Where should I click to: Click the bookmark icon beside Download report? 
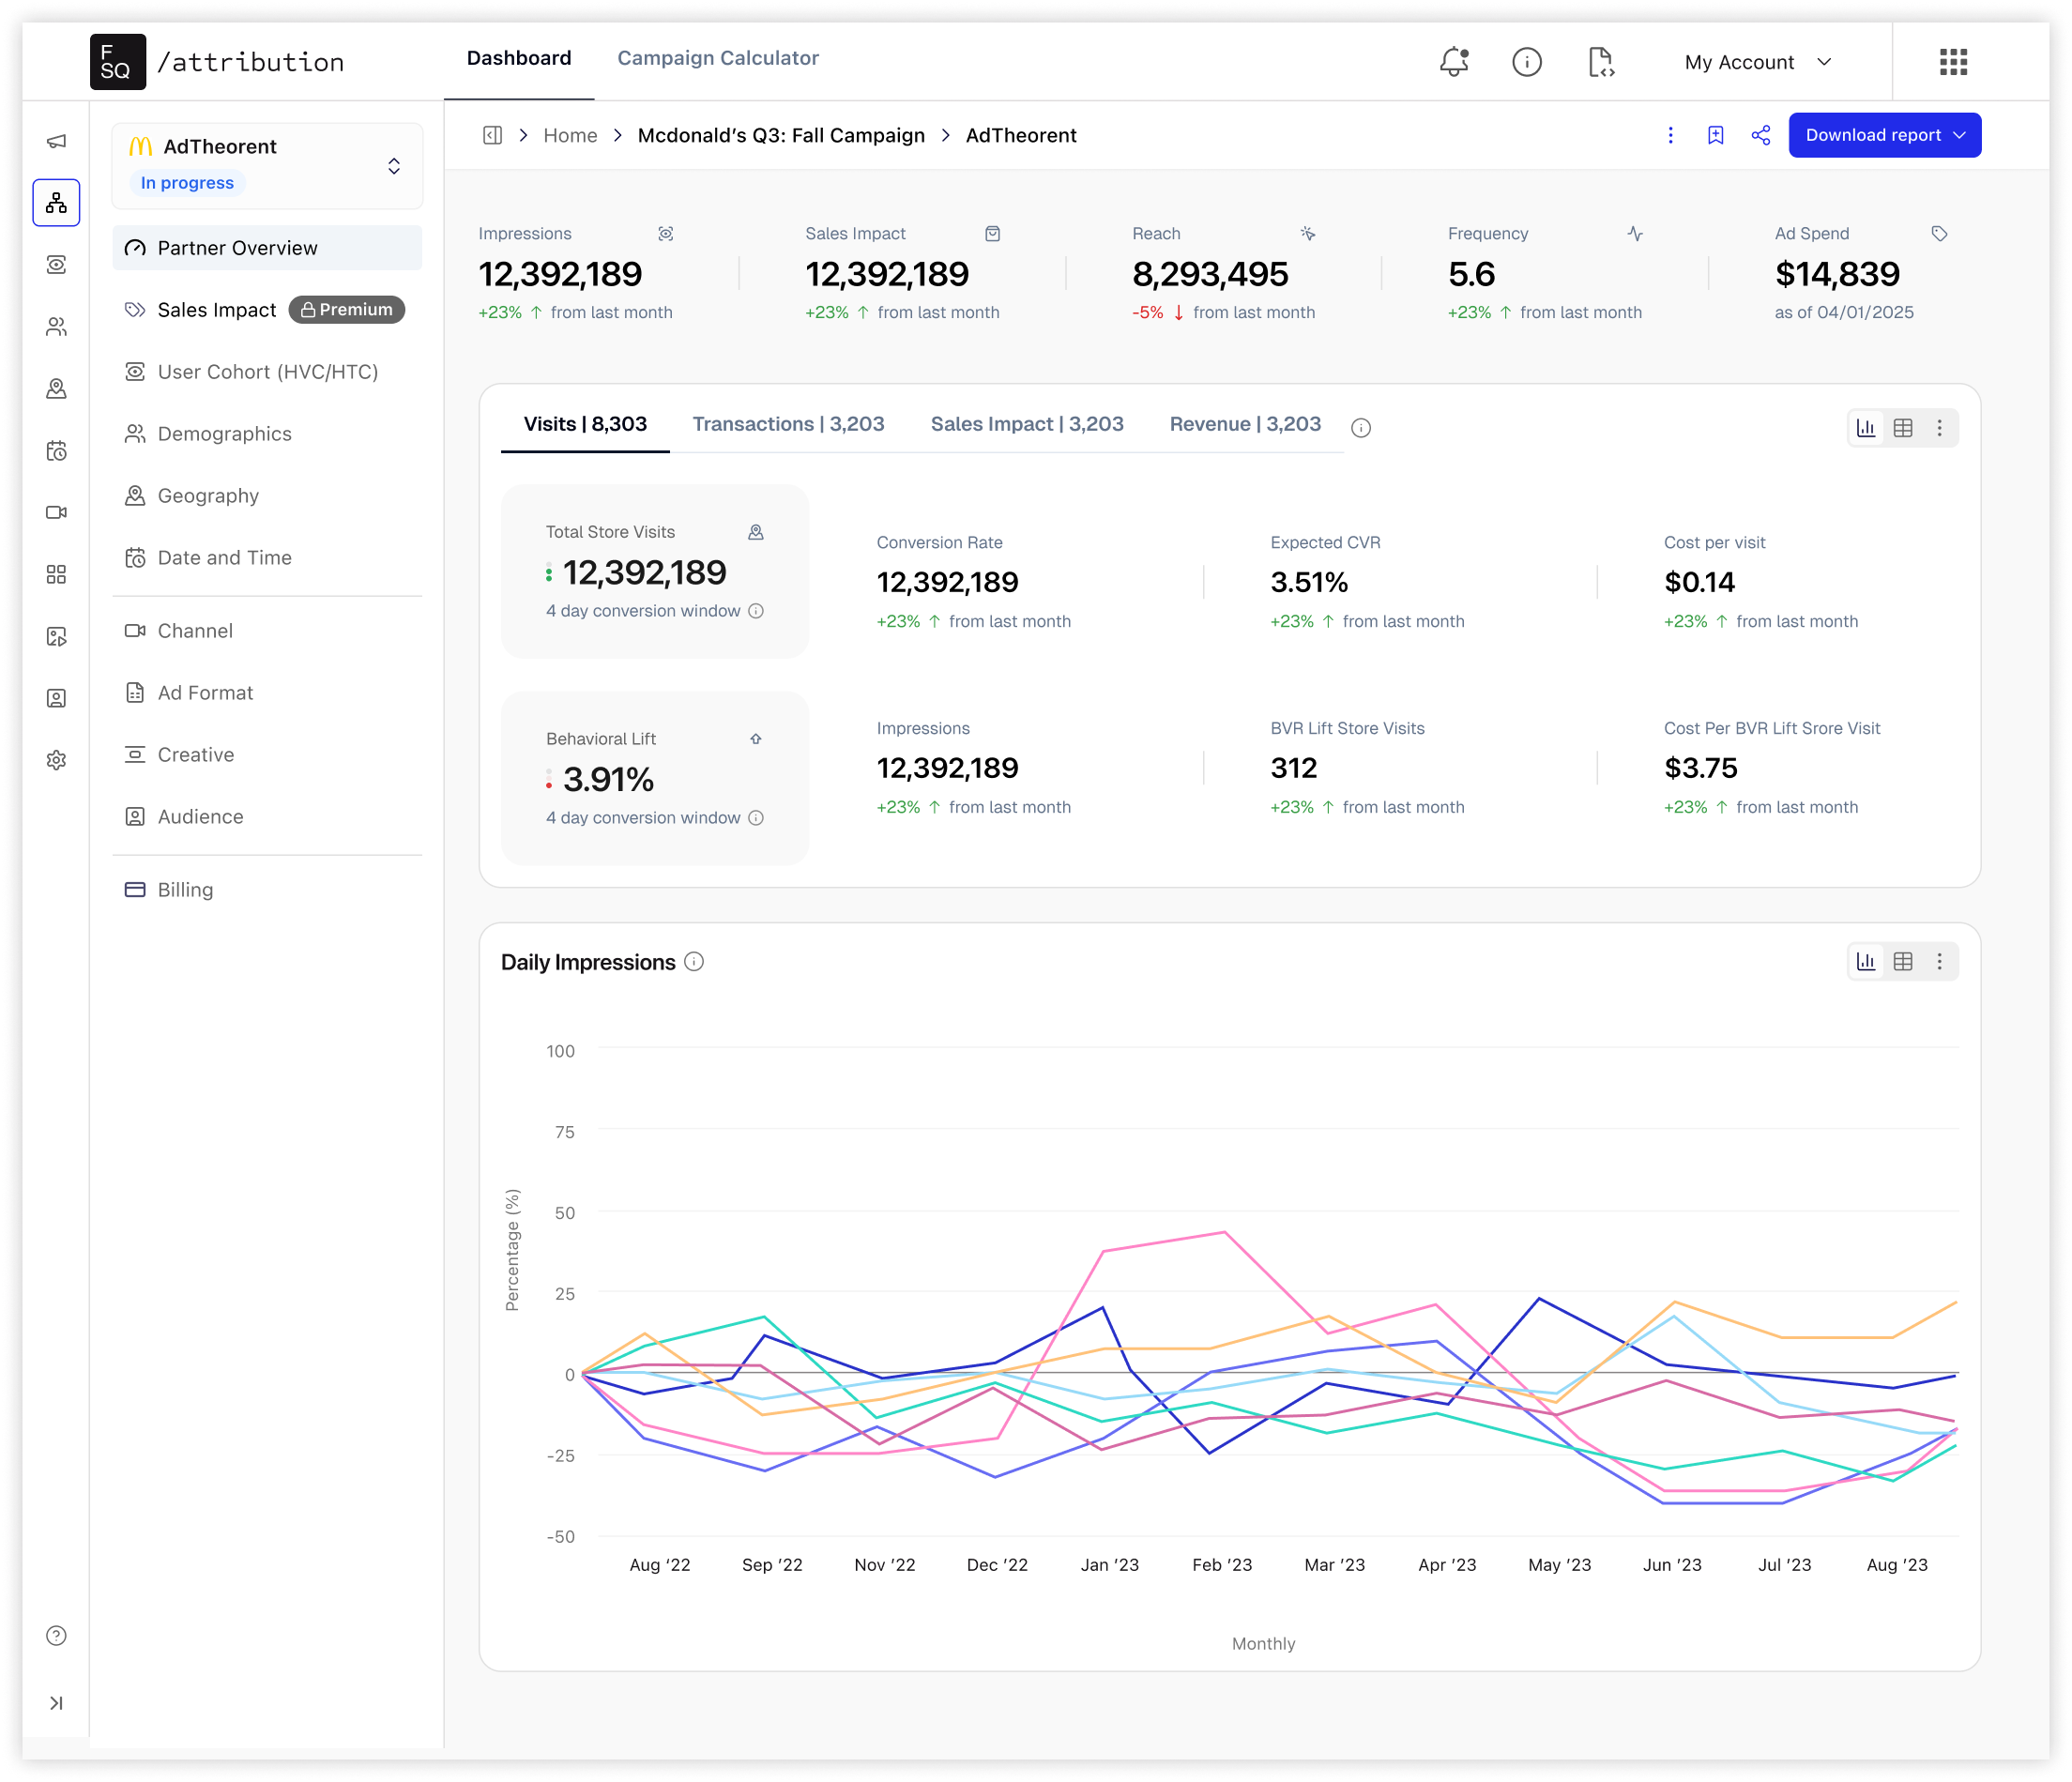[x=1715, y=135]
